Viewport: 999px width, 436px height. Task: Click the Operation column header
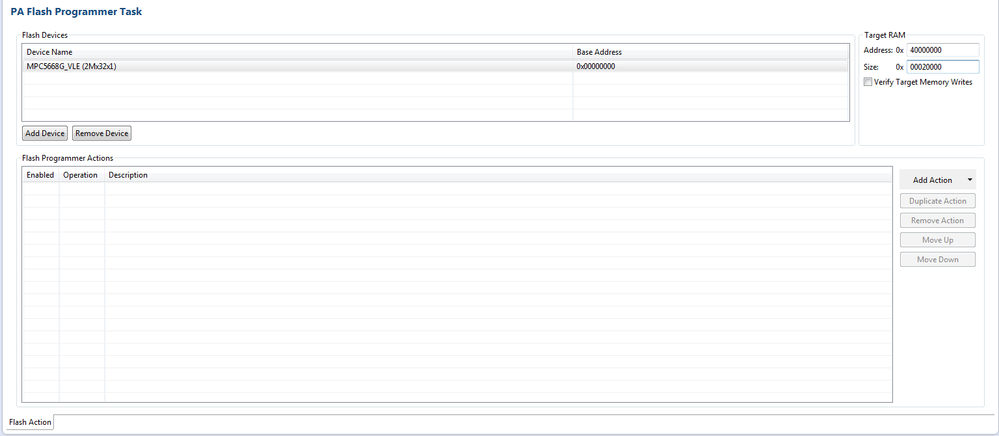click(82, 175)
